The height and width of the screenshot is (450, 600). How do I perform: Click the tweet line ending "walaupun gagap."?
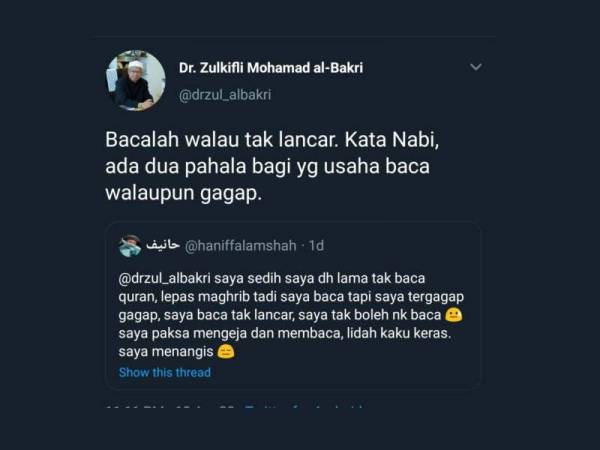tap(184, 193)
